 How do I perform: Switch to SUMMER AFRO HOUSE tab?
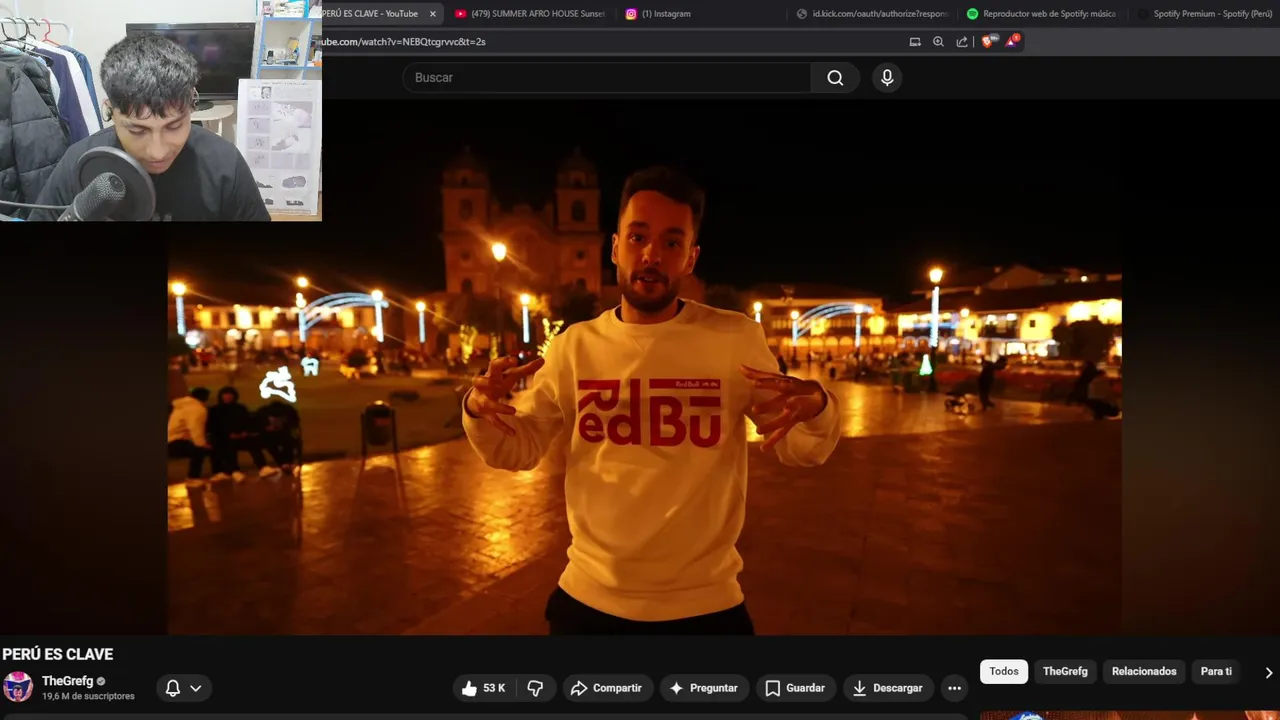click(x=530, y=14)
